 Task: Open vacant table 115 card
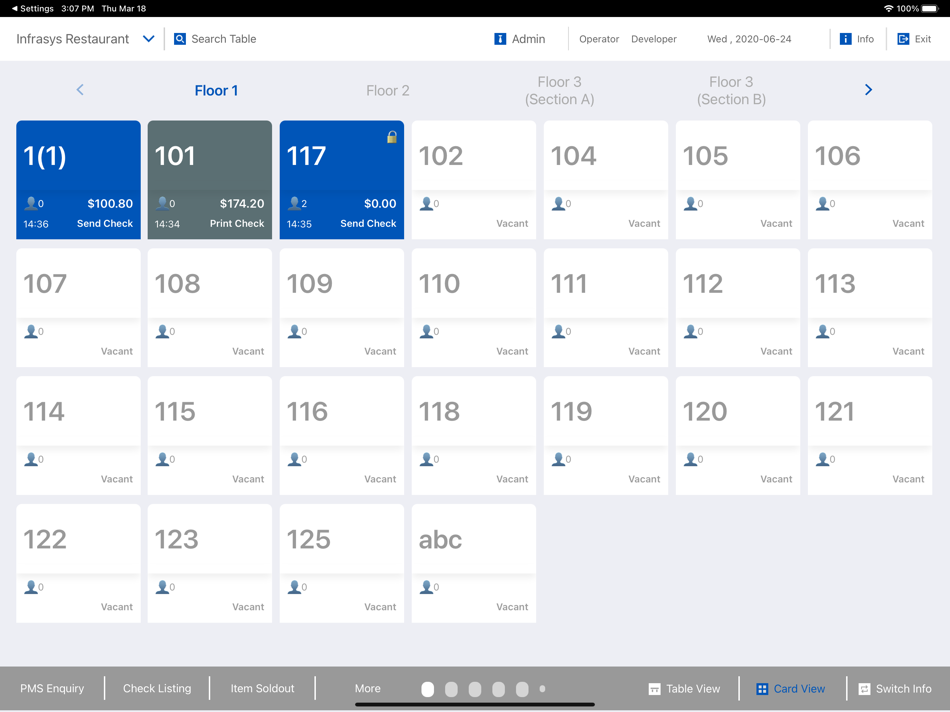pyautogui.click(x=210, y=436)
